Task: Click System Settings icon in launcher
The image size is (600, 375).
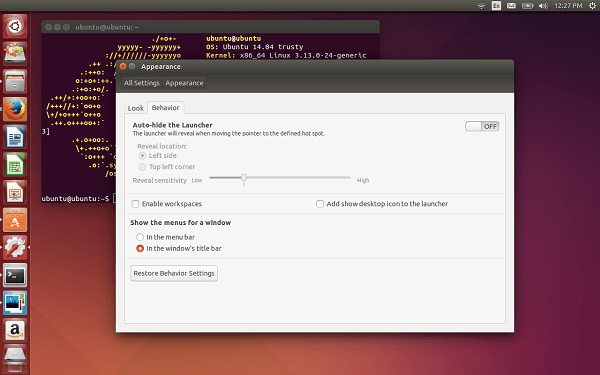Action: (15, 248)
